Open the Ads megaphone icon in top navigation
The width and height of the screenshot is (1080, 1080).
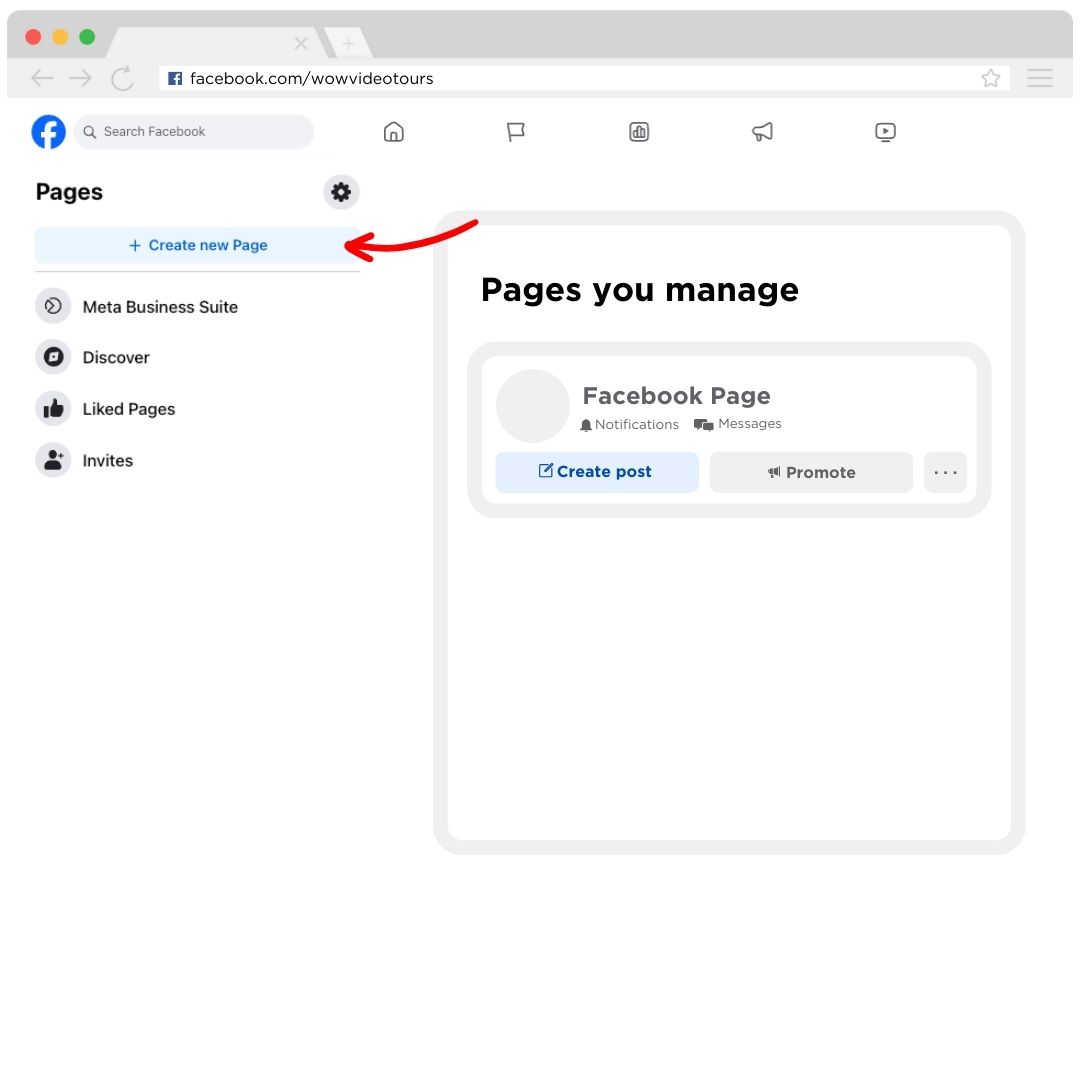pos(762,132)
